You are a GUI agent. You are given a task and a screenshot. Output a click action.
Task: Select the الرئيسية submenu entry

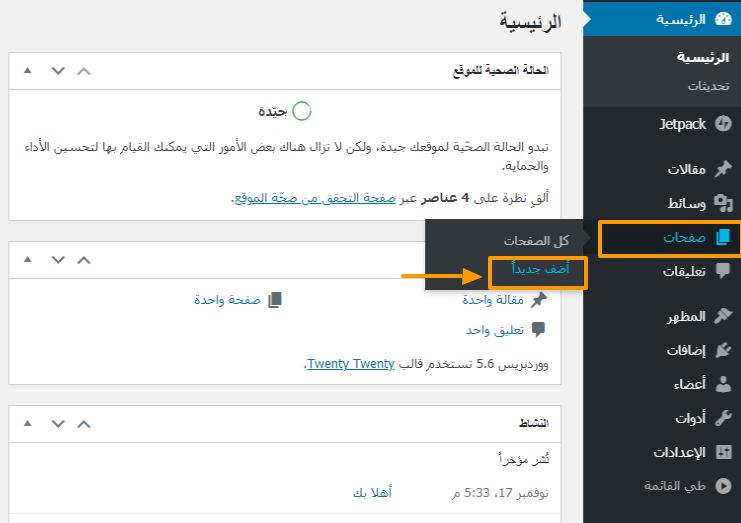coord(703,57)
